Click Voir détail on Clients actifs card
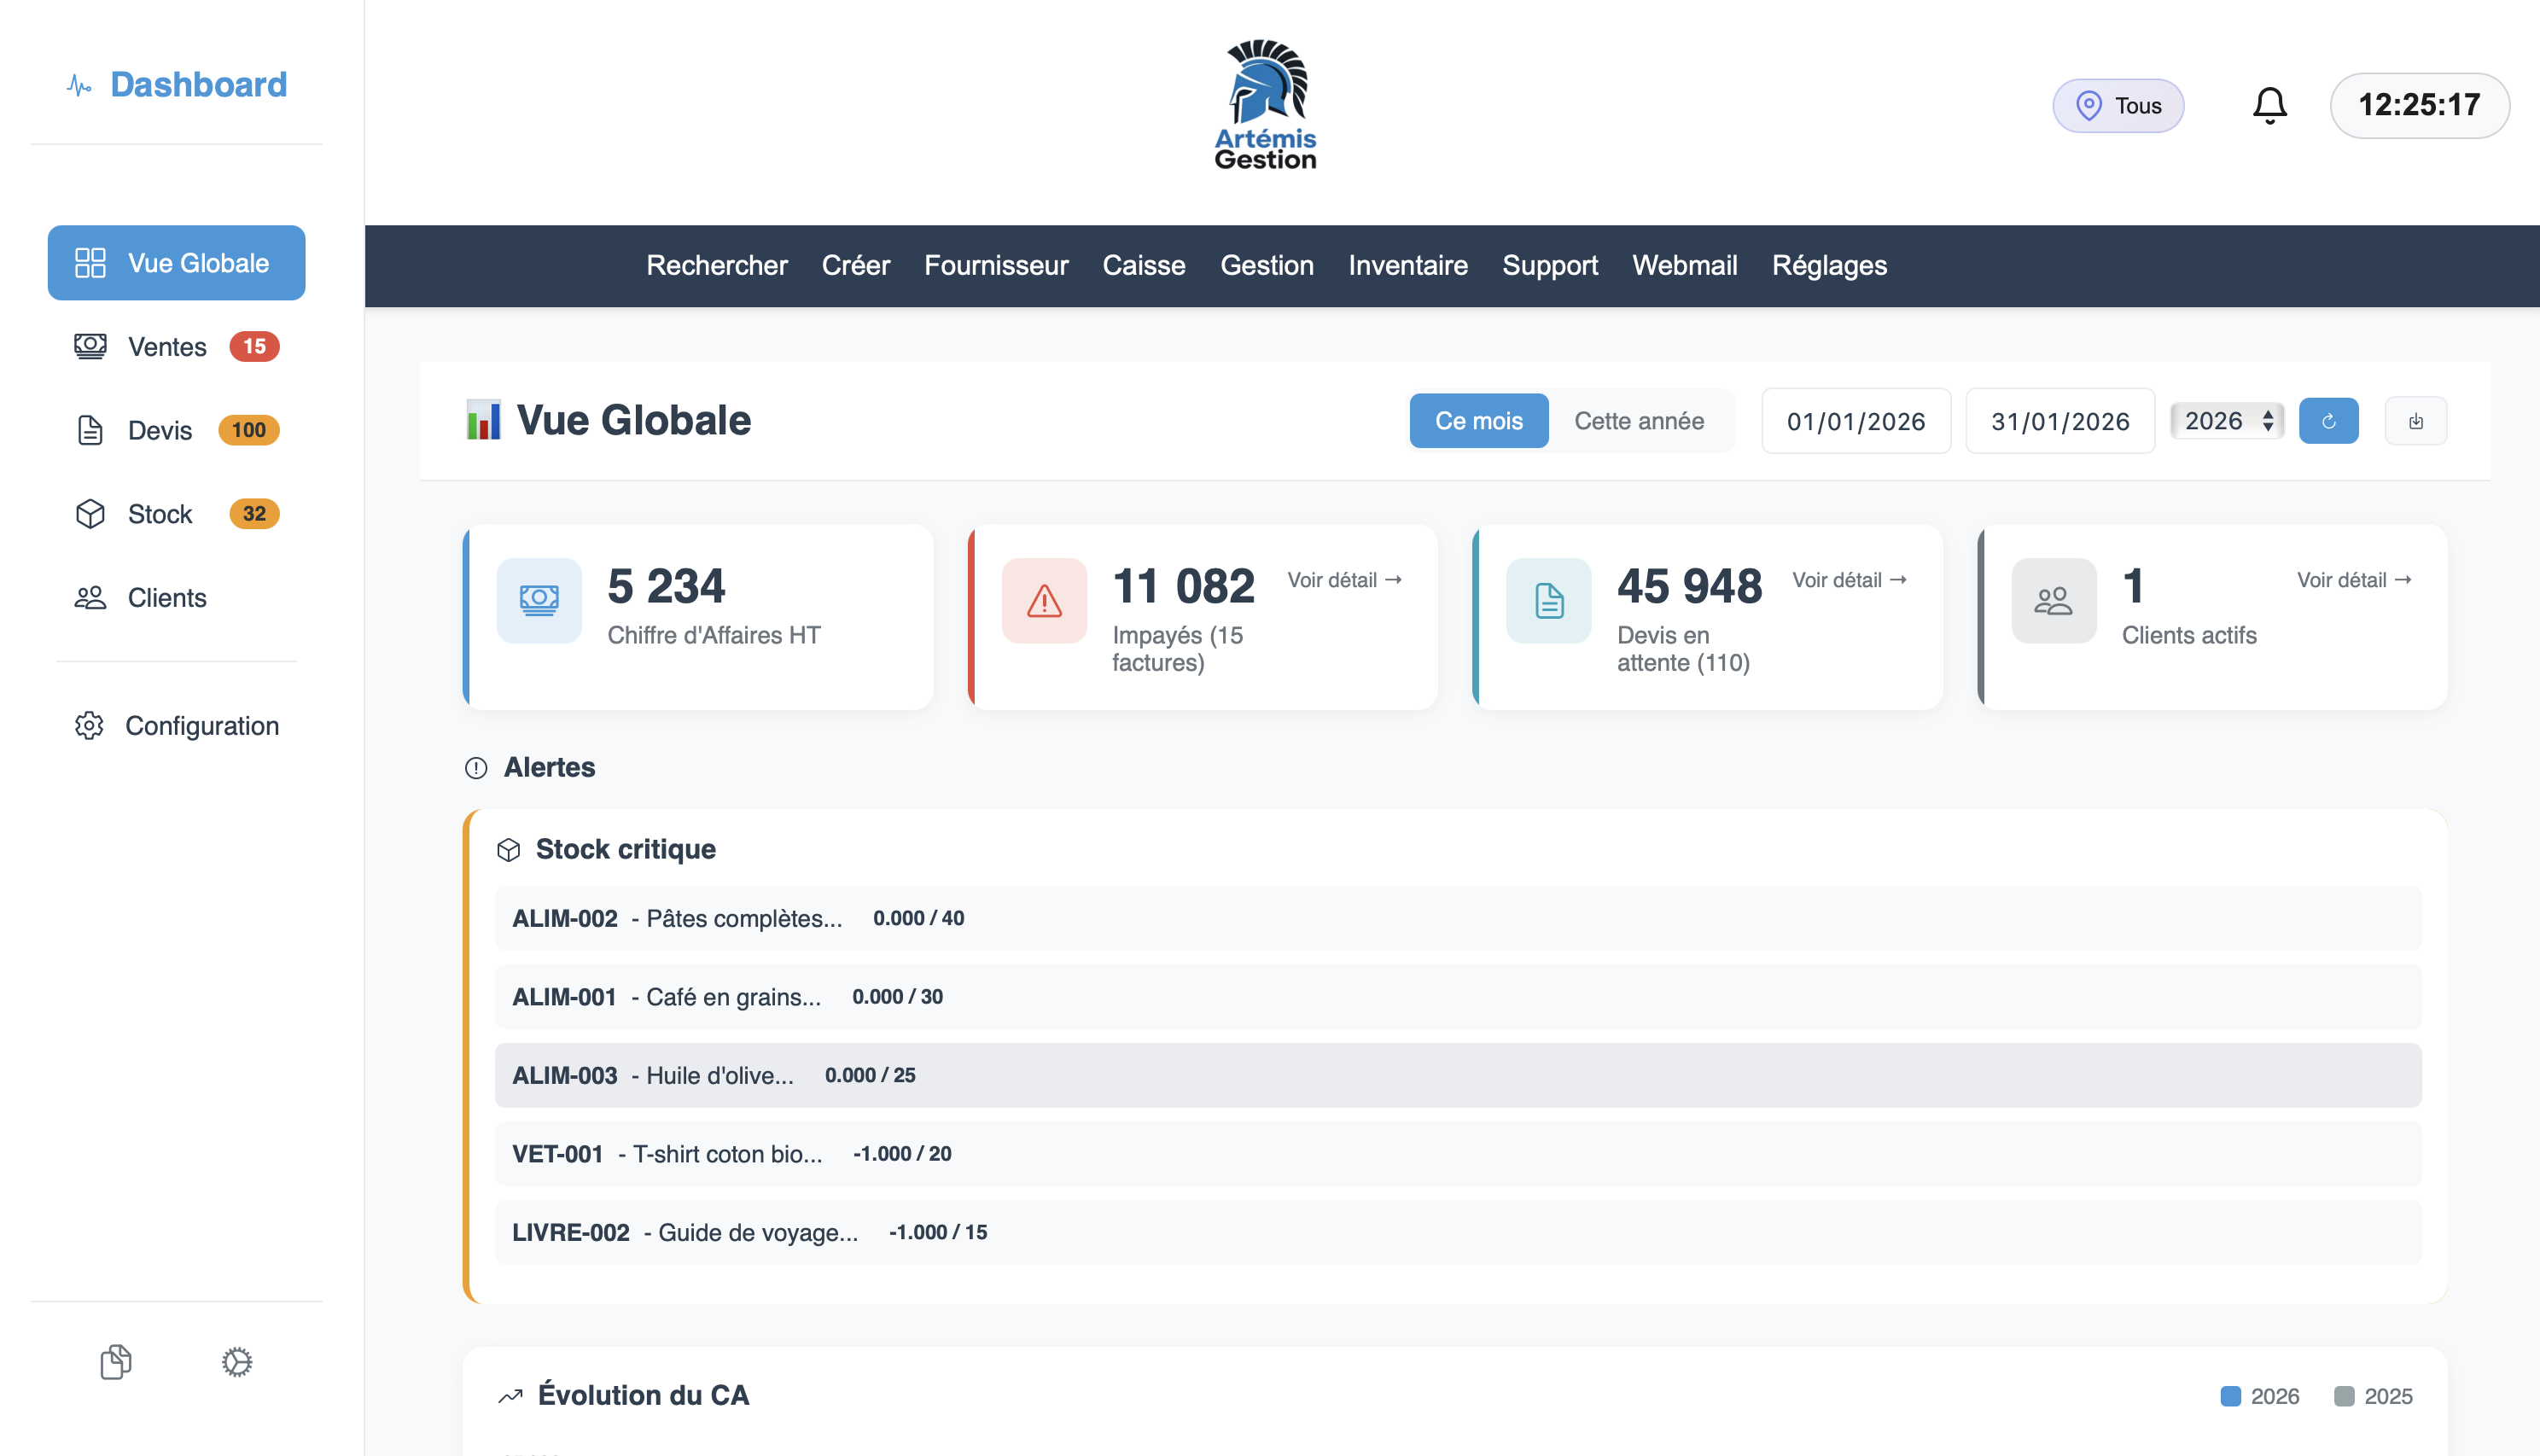 (x=2354, y=580)
